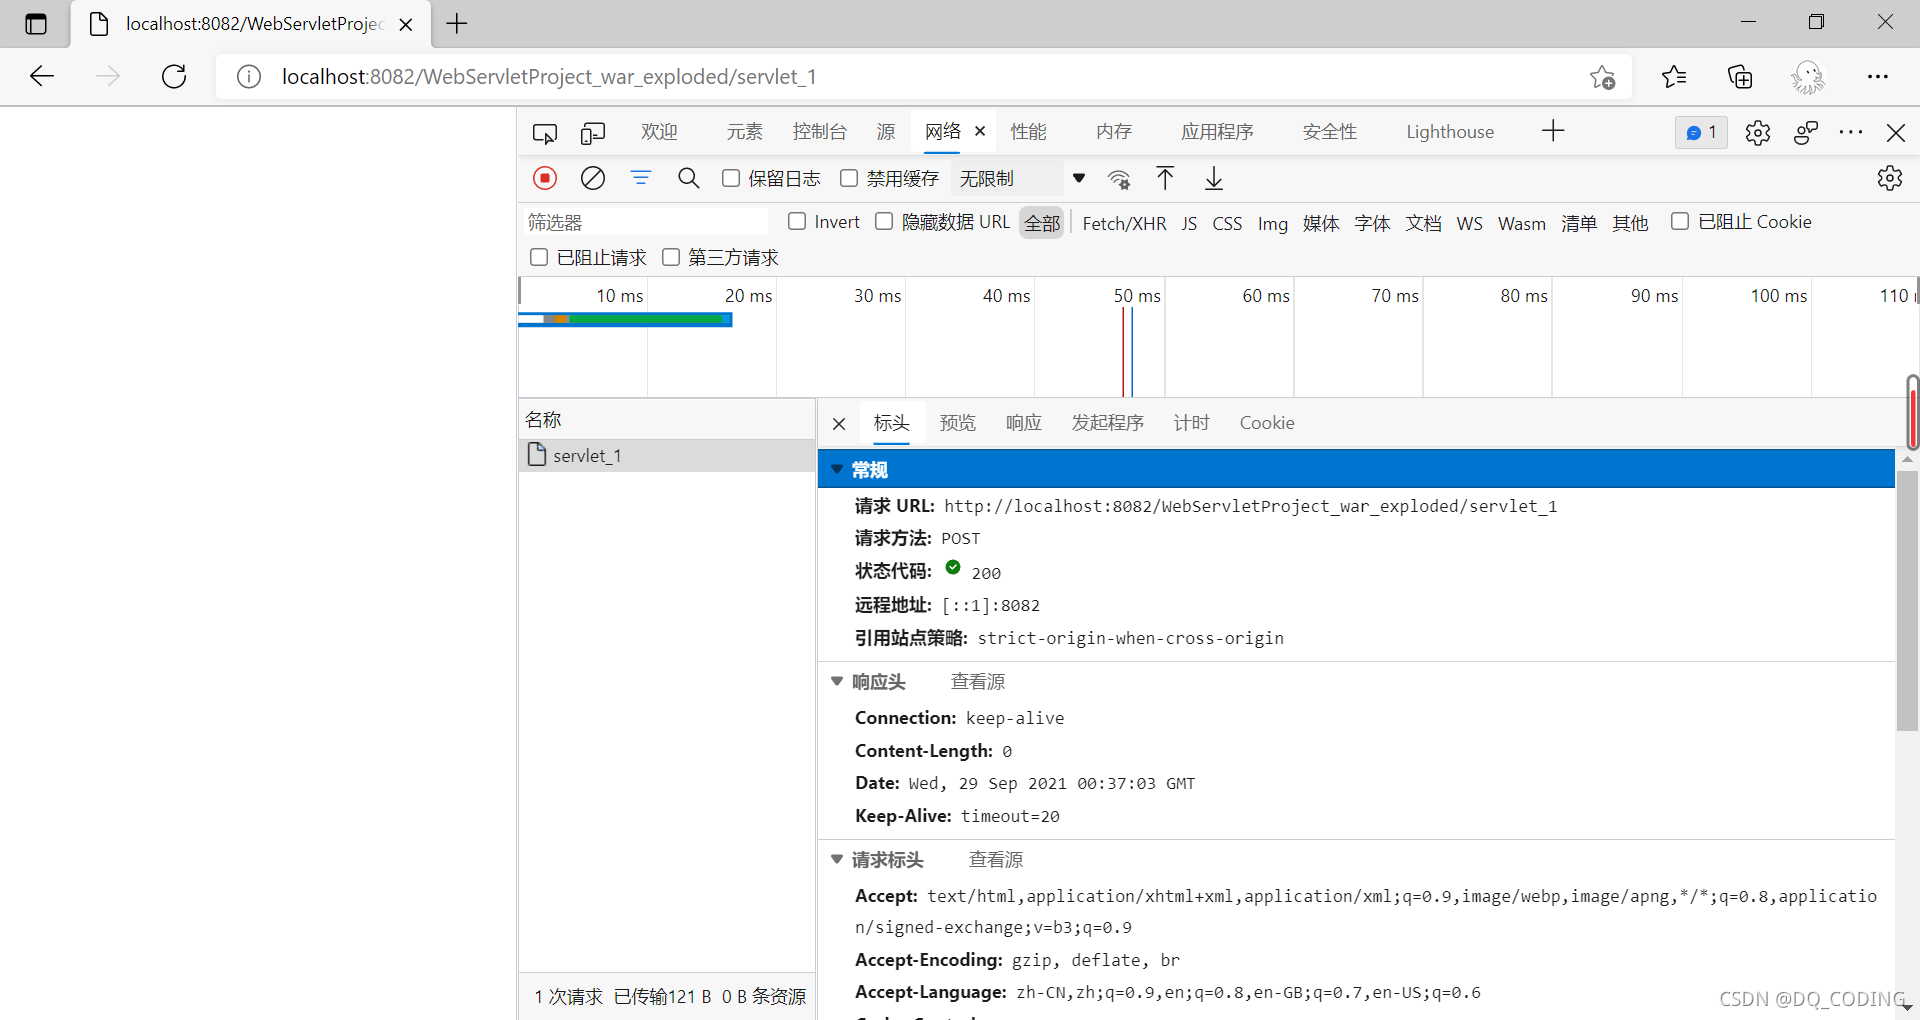Open the 计时 details tab
Viewport: 1920px width, 1020px height.
(x=1191, y=423)
